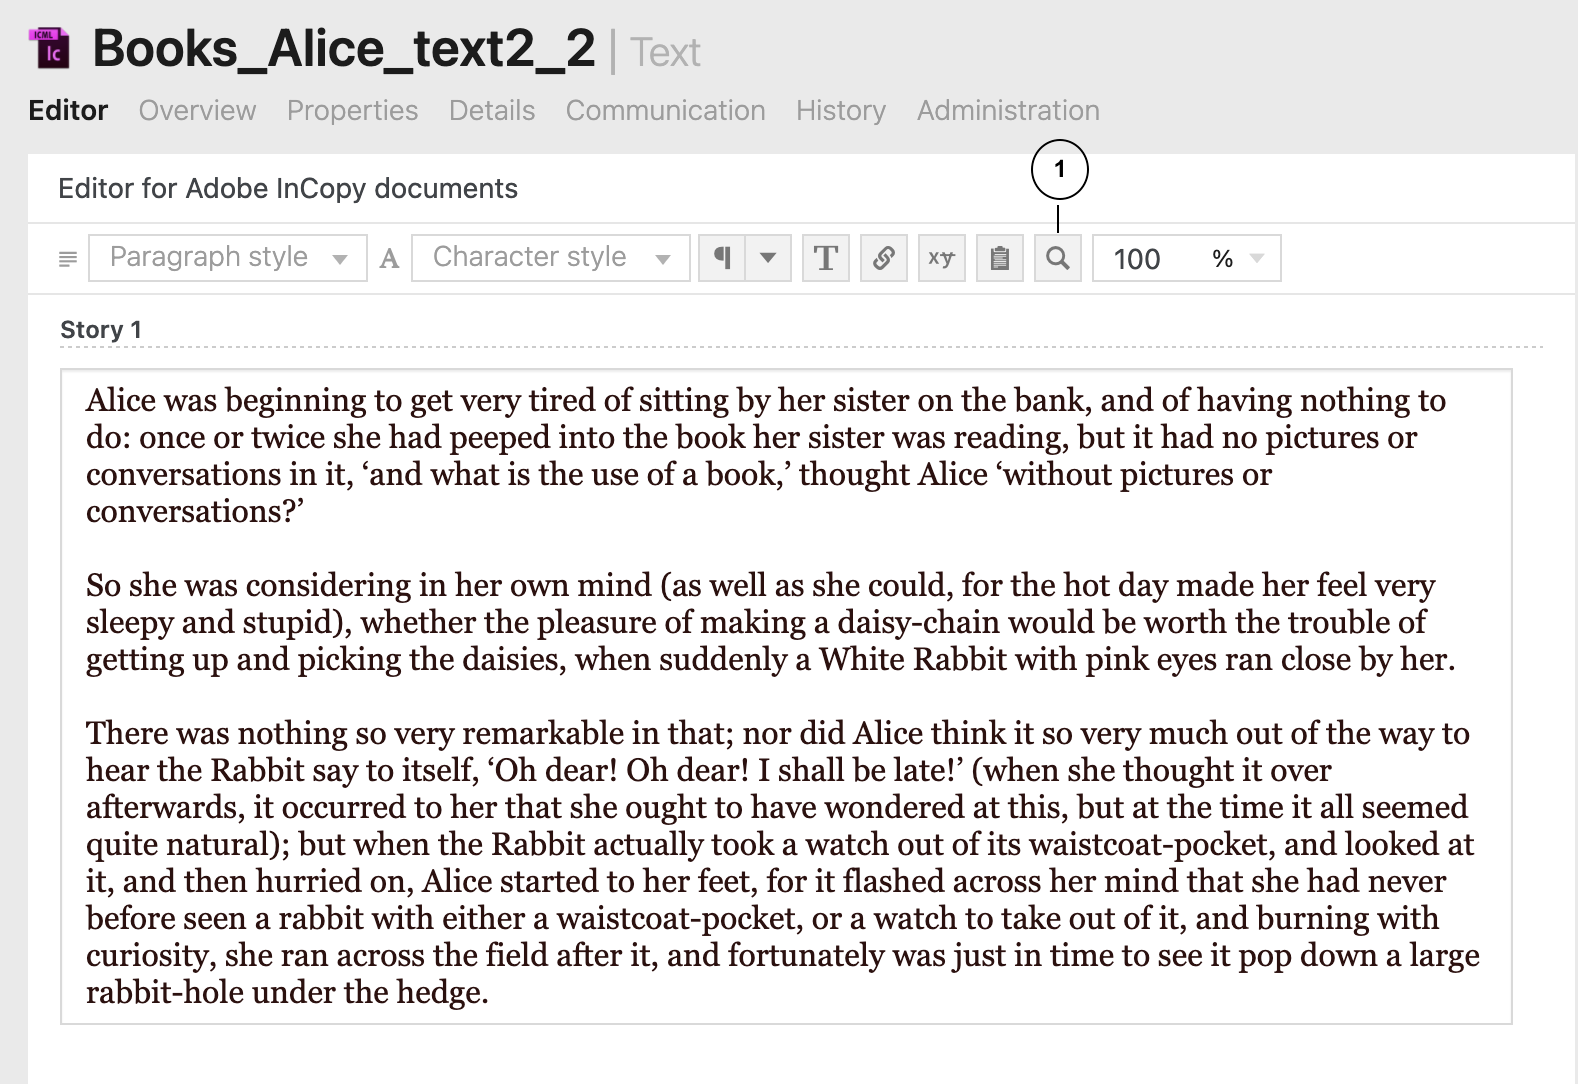The height and width of the screenshot is (1084, 1578).
Task: Click the text formatting T icon
Action: (x=826, y=258)
